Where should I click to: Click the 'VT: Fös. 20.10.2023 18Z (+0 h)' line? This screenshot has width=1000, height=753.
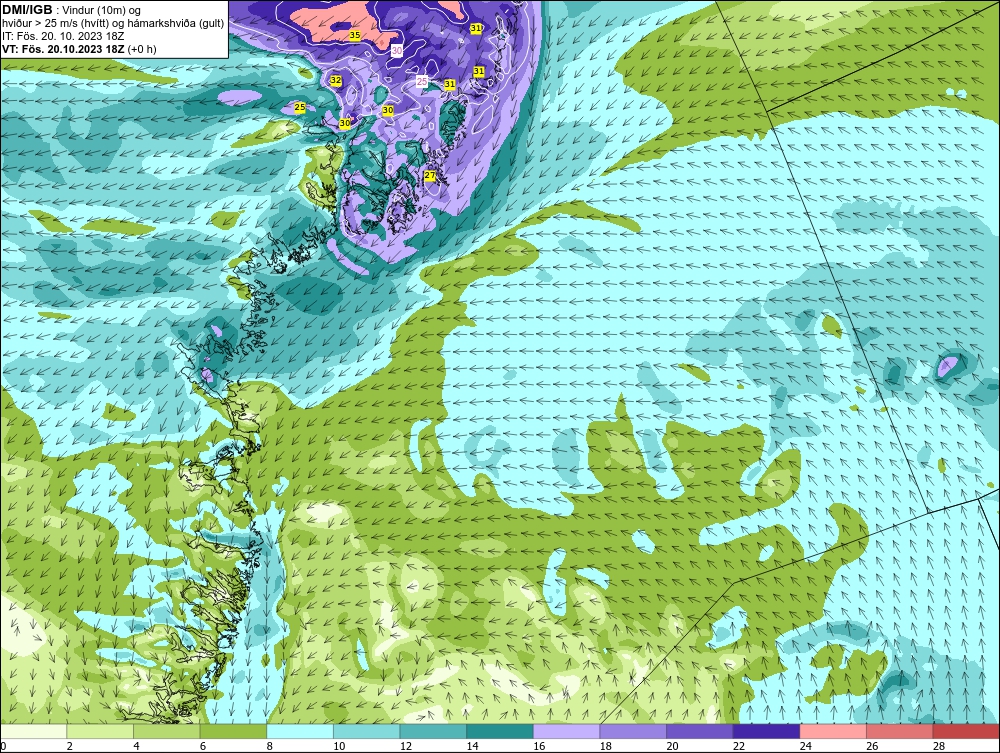coord(79,49)
